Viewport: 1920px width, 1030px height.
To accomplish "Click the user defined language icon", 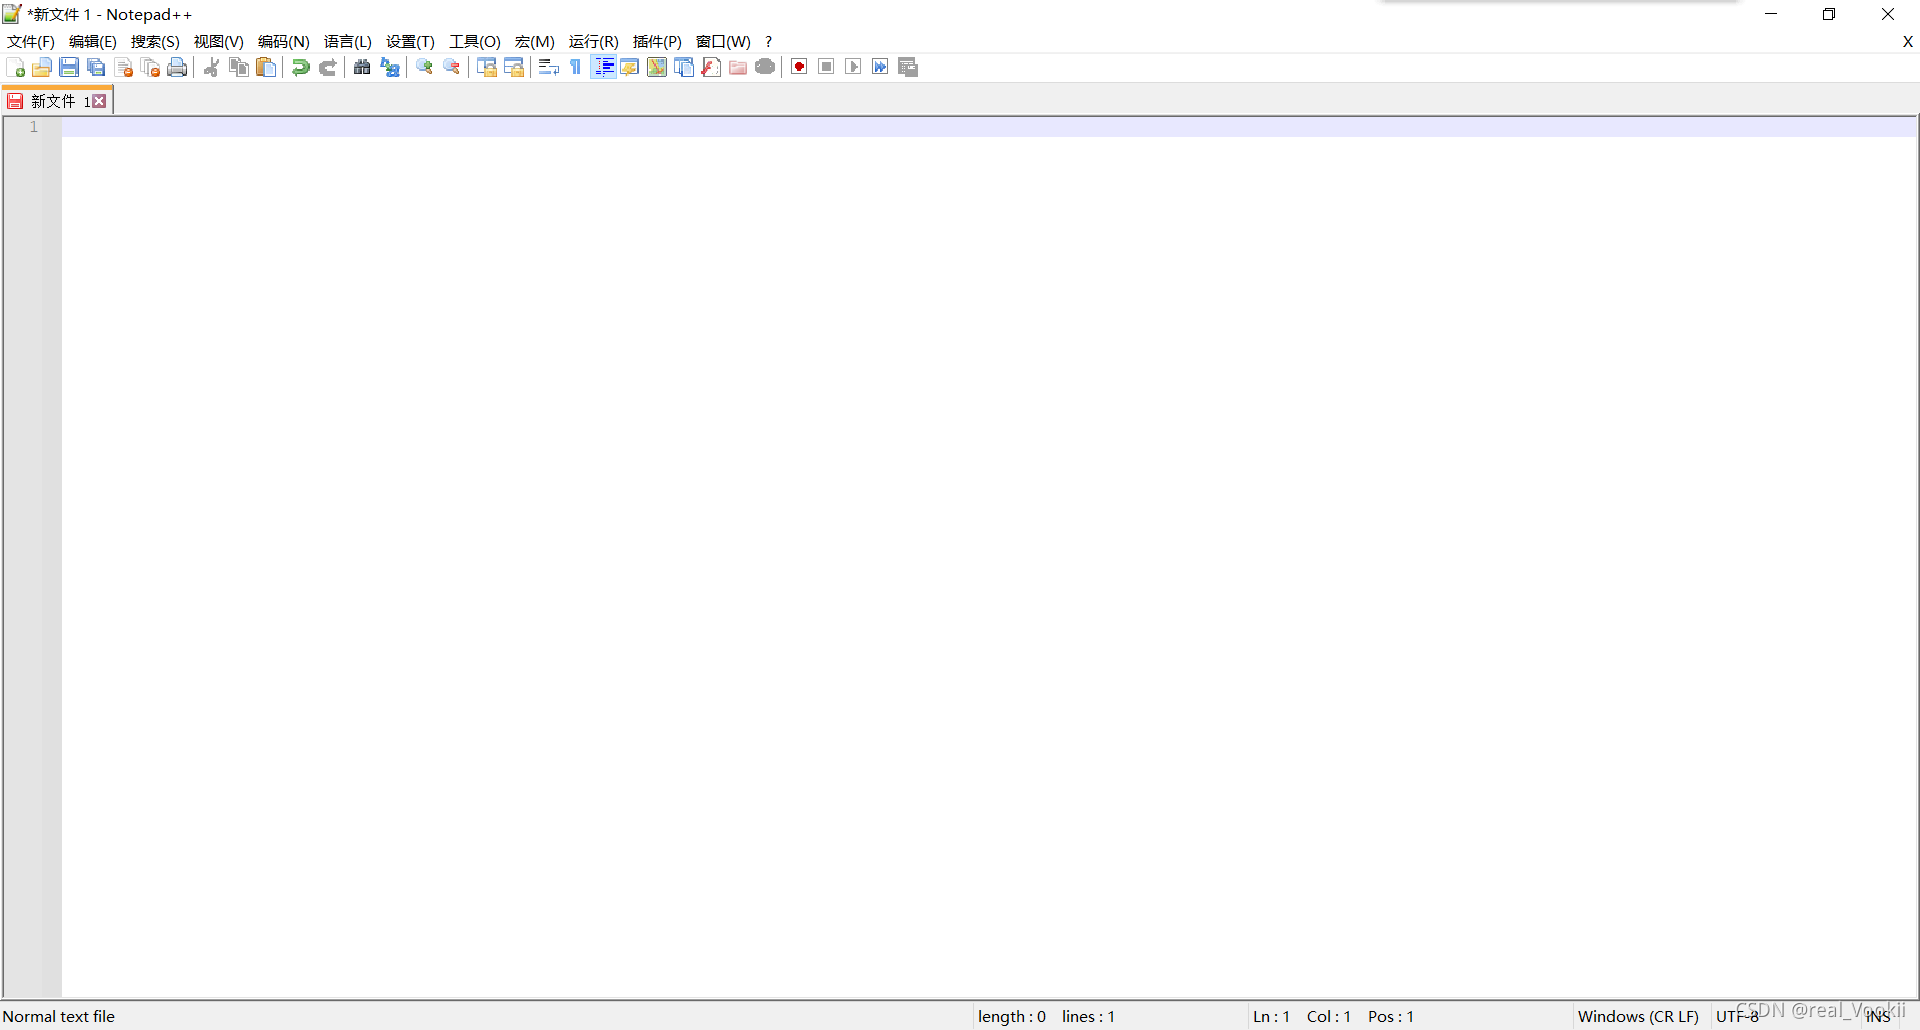I will point(630,67).
